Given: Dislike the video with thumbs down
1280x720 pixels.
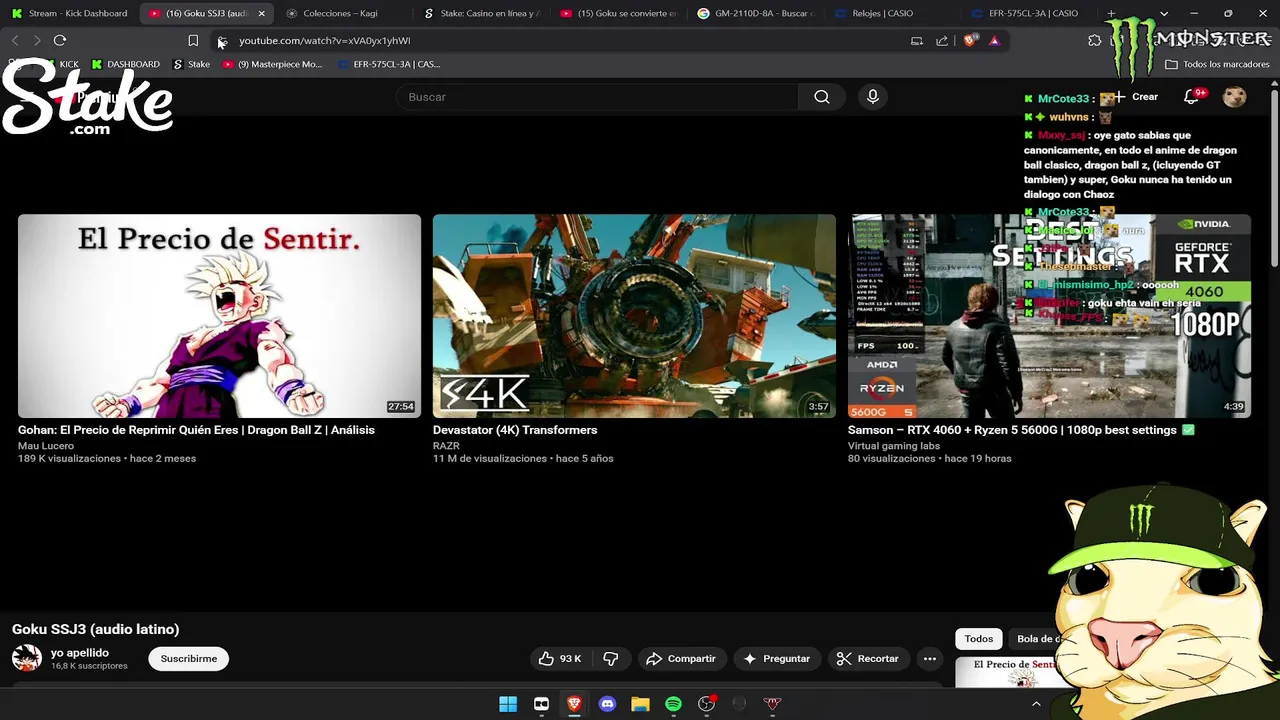Looking at the screenshot, I should point(610,658).
